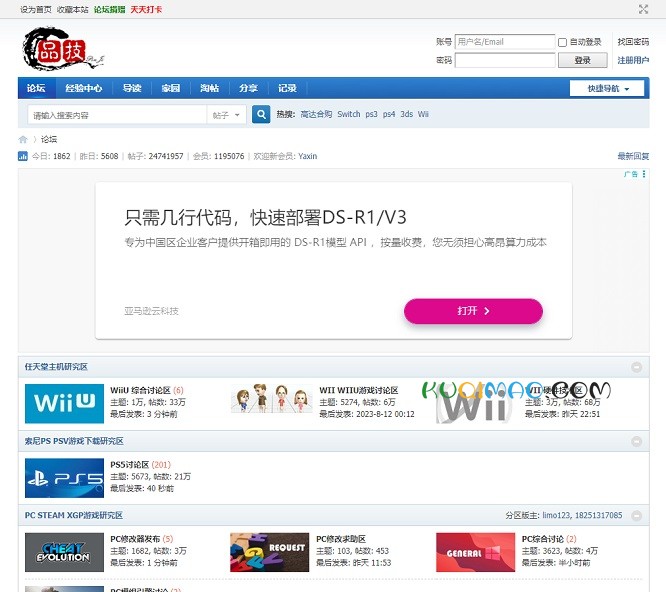Click the 最新回复 link
The image size is (666, 592).
pos(633,156)
